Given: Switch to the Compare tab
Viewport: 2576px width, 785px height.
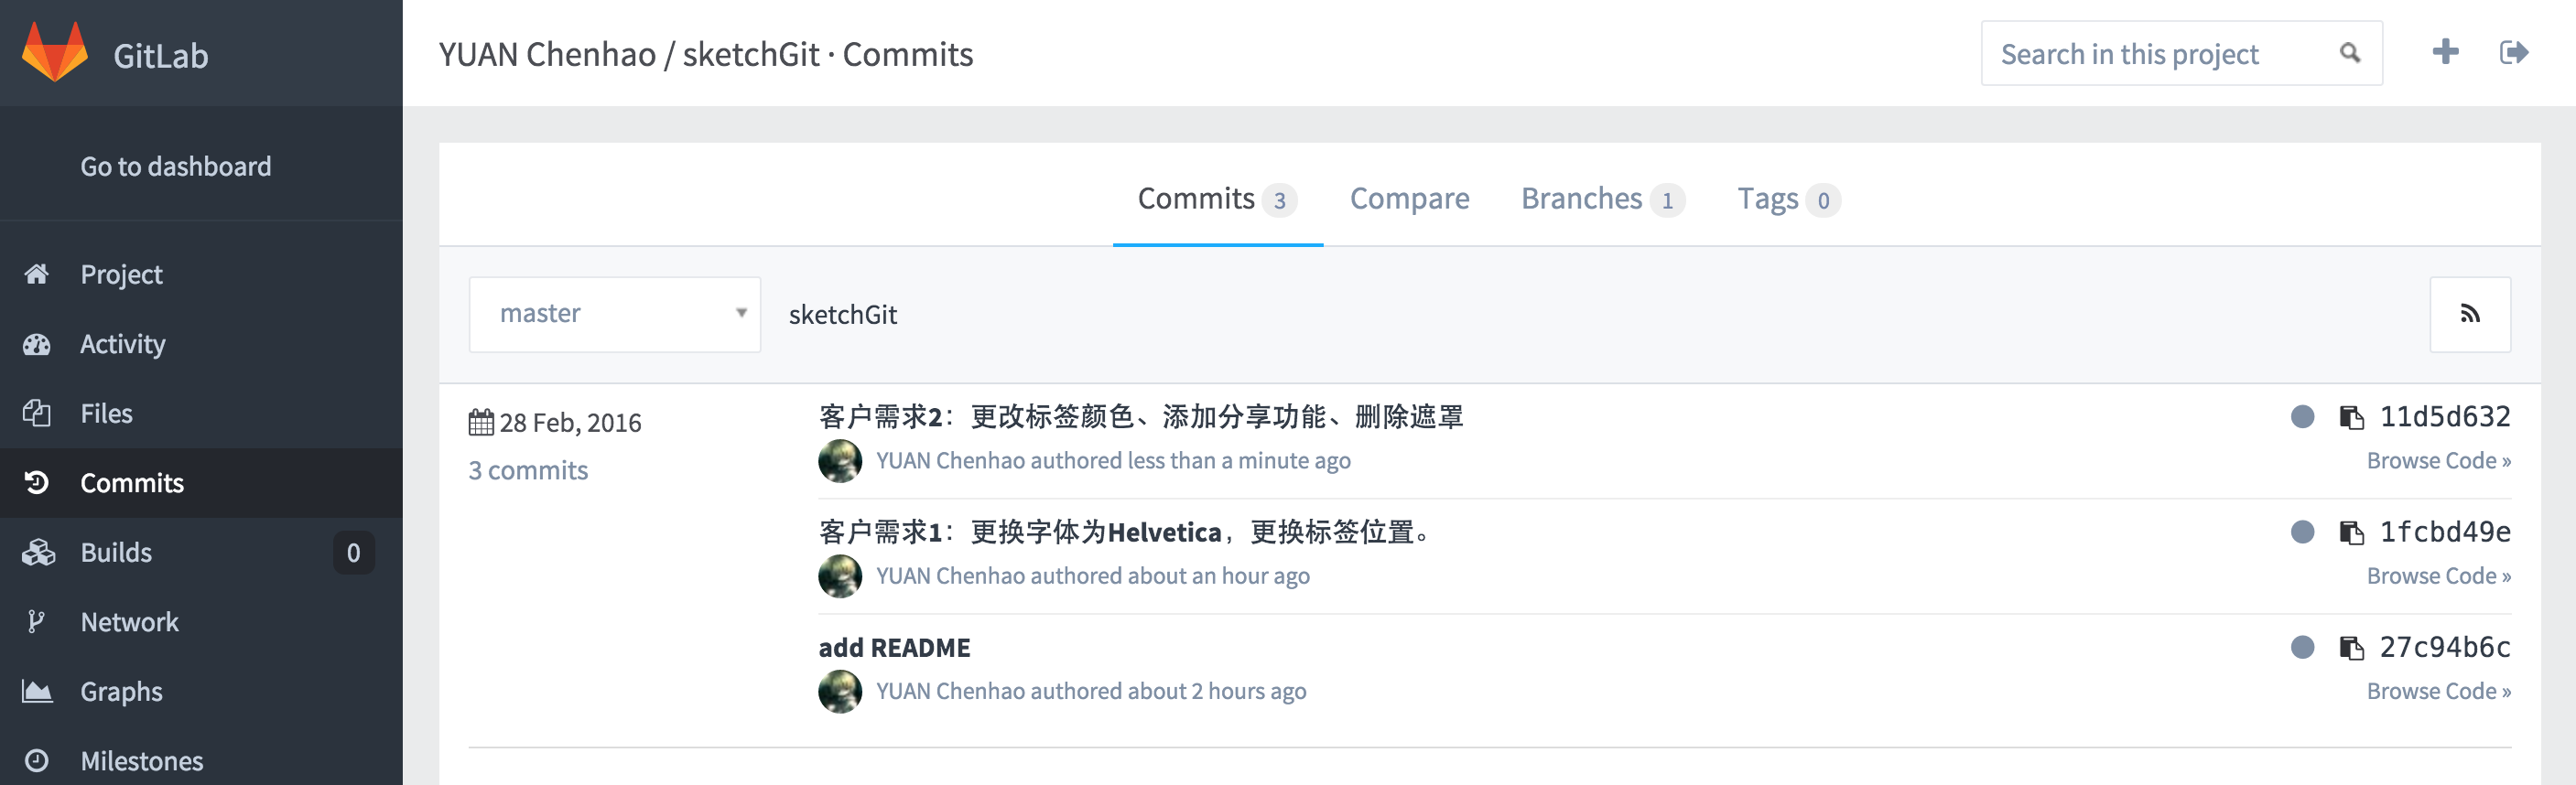Looking at the screenshot, I should pos(1409,199).
